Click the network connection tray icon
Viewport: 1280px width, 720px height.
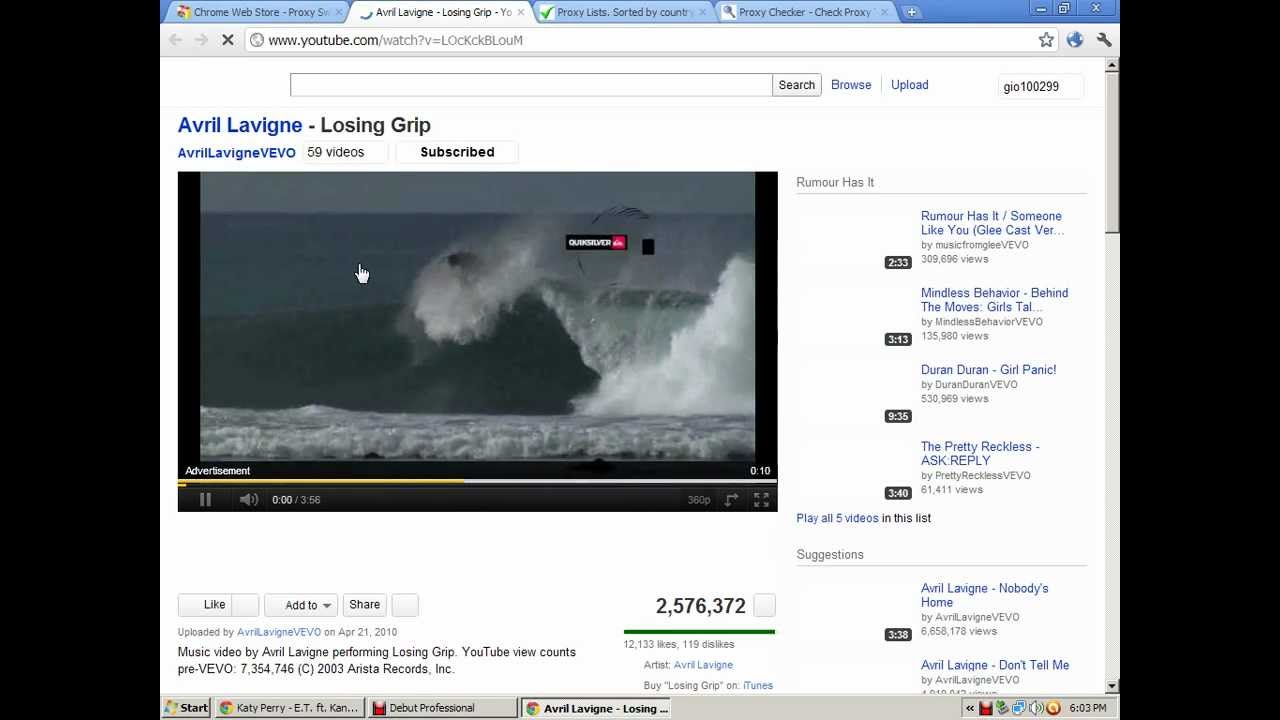tap(1018, 708)
